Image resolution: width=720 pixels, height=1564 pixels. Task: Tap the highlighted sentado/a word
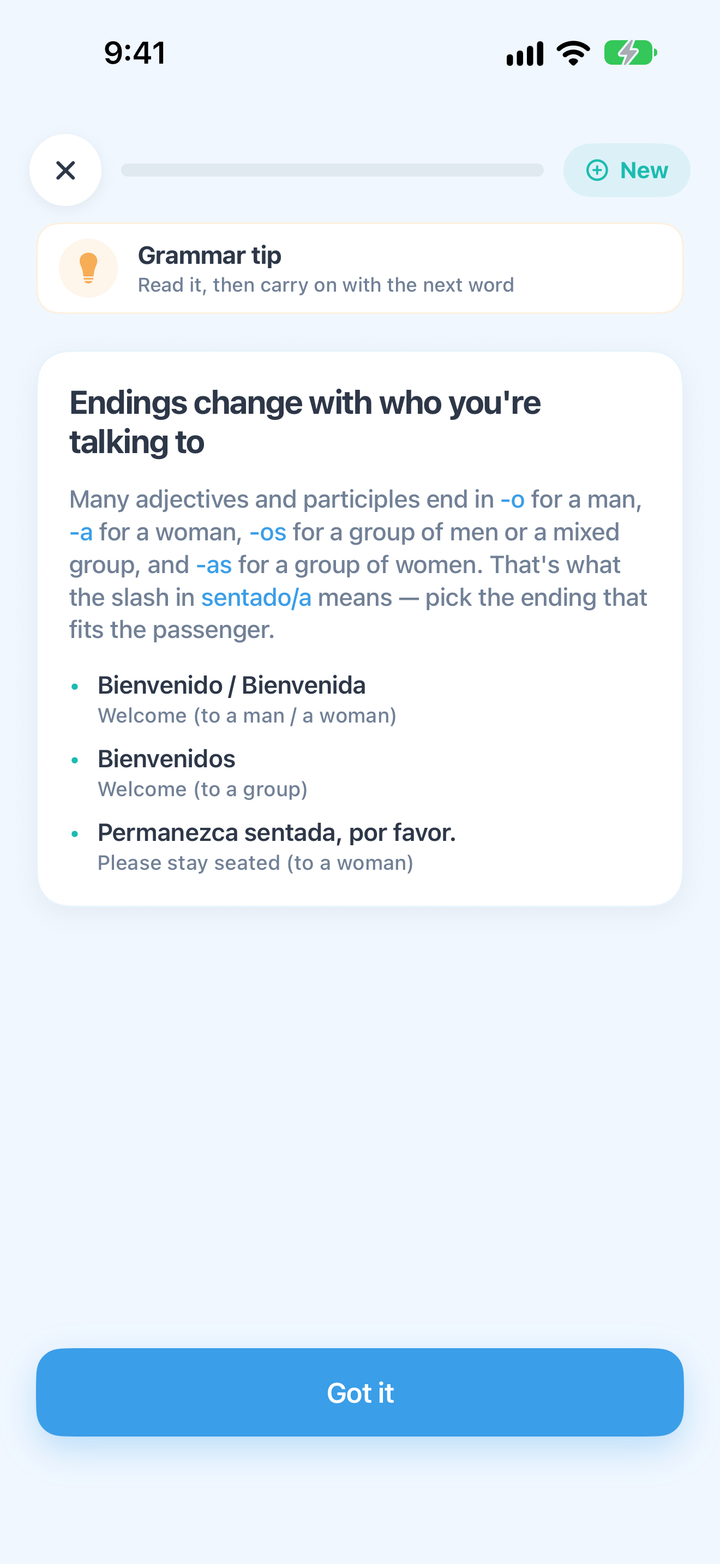[x=256, y=598]
